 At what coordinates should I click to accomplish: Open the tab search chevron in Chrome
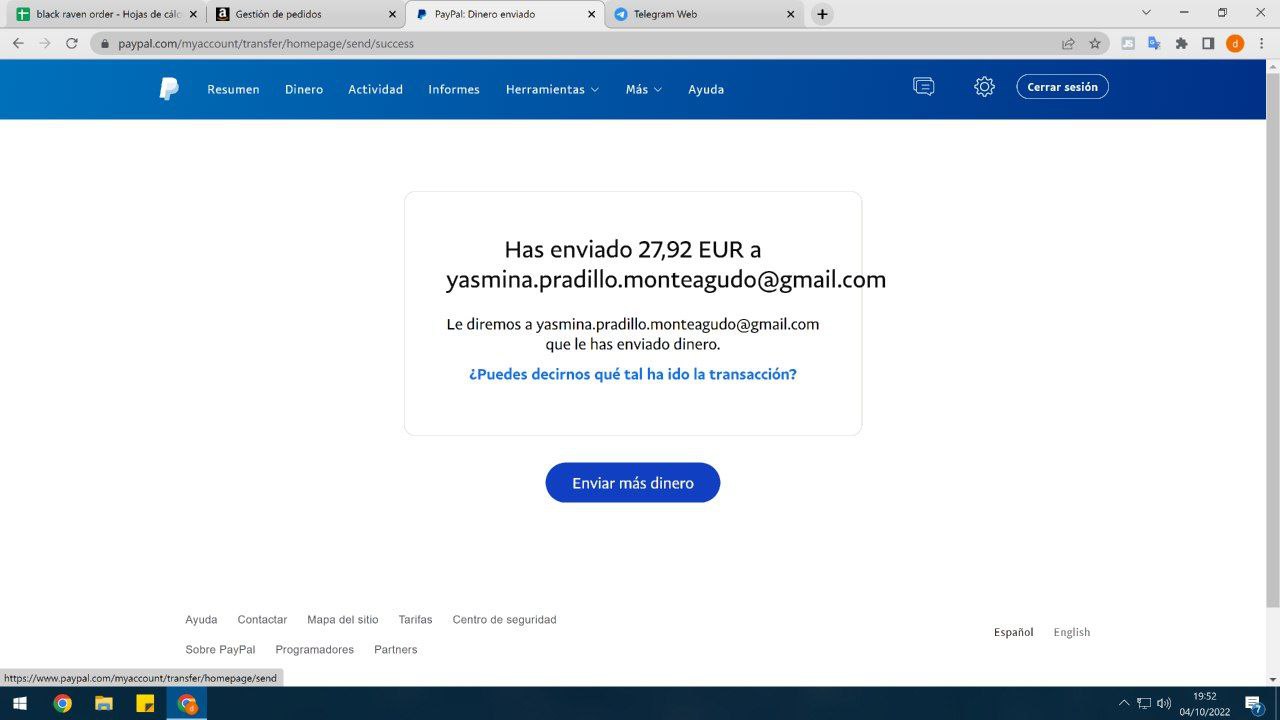coord(1146,13)
